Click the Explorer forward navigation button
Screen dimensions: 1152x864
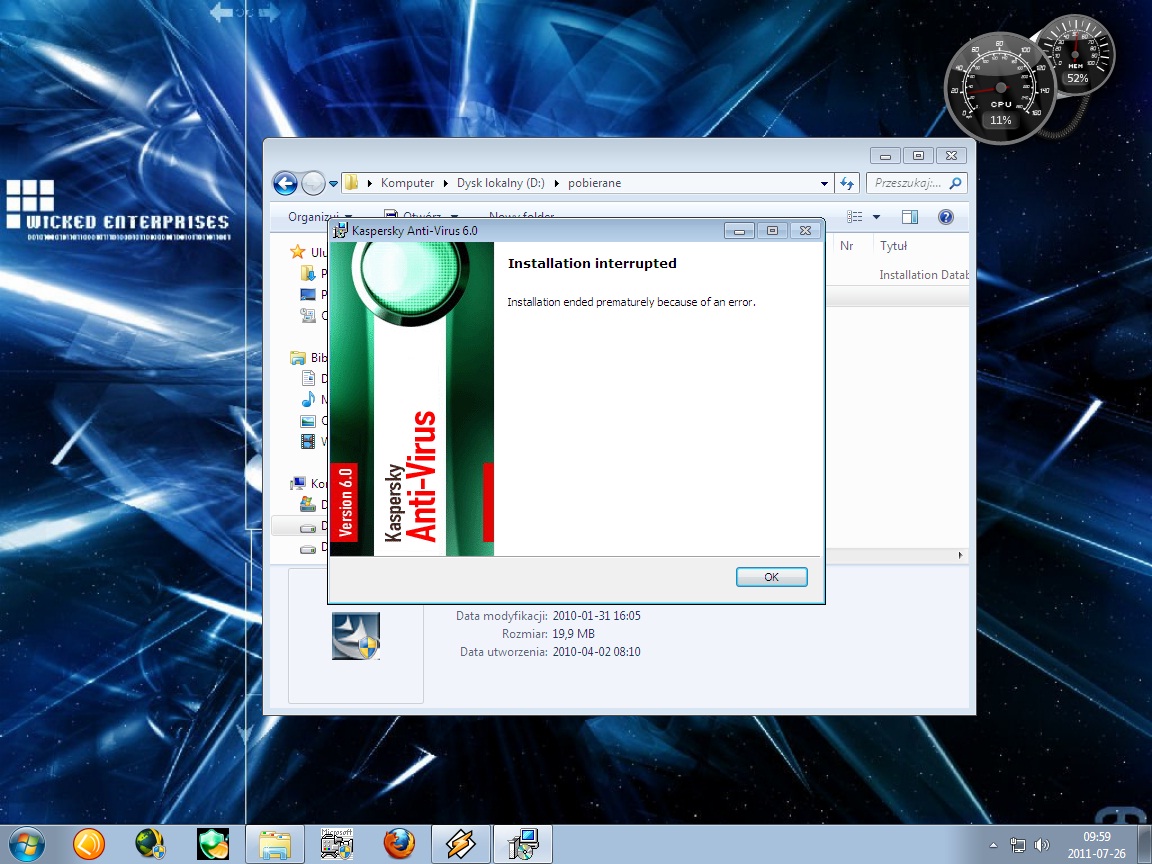coord(313,183)
